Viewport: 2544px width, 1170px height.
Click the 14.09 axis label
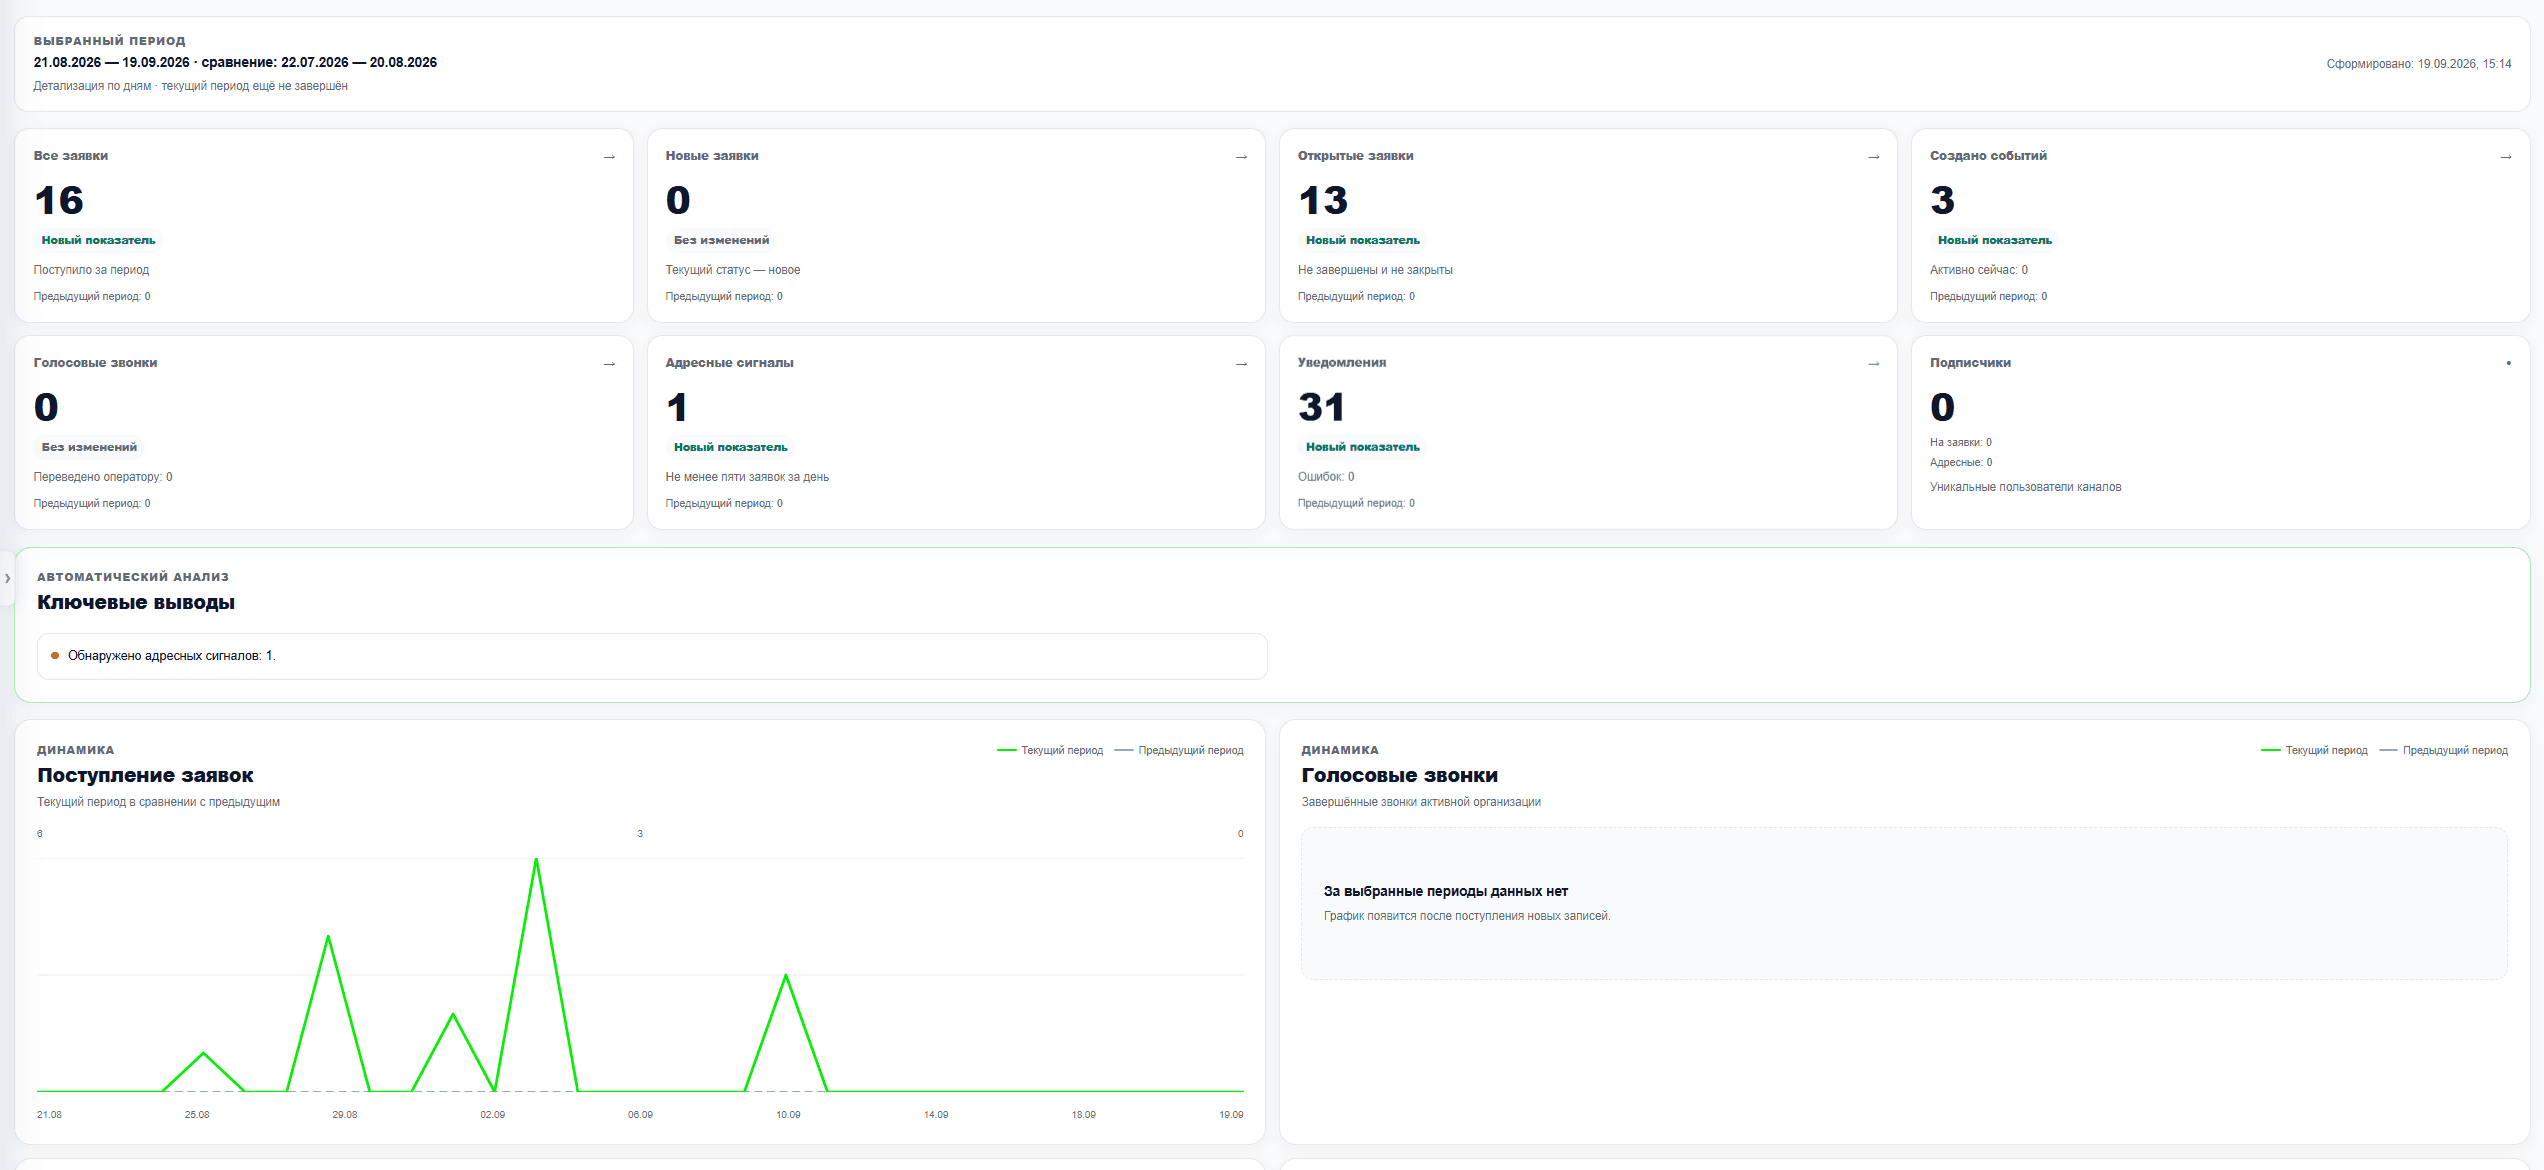pyautogui.click(x=936, y=1114)
